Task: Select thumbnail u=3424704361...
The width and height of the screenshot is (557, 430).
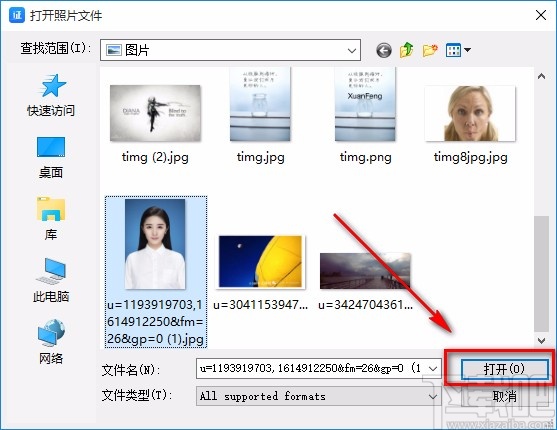Action: (x=365, y=271)
